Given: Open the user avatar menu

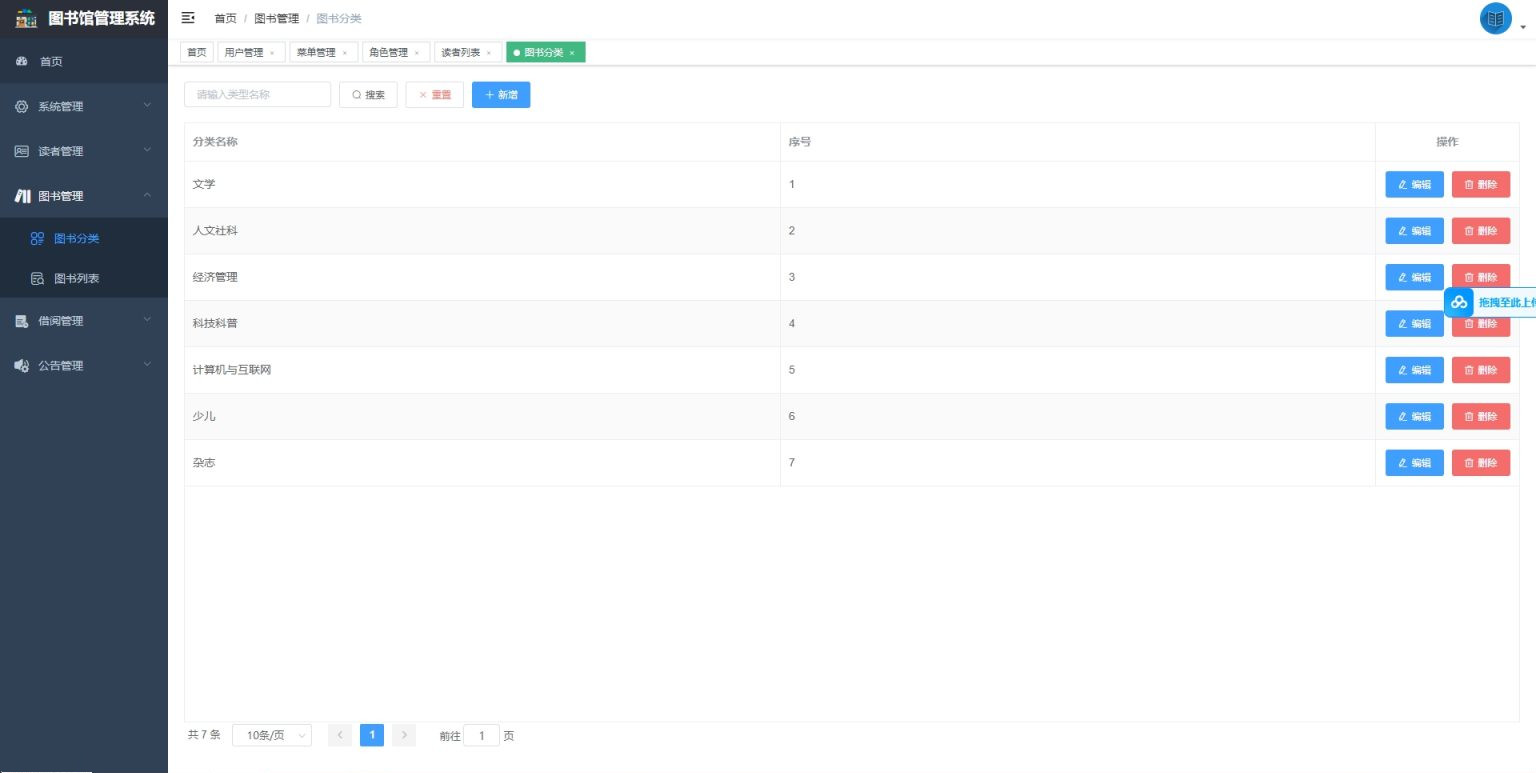Looking at the screenshot, I should tap(1496, 19).
